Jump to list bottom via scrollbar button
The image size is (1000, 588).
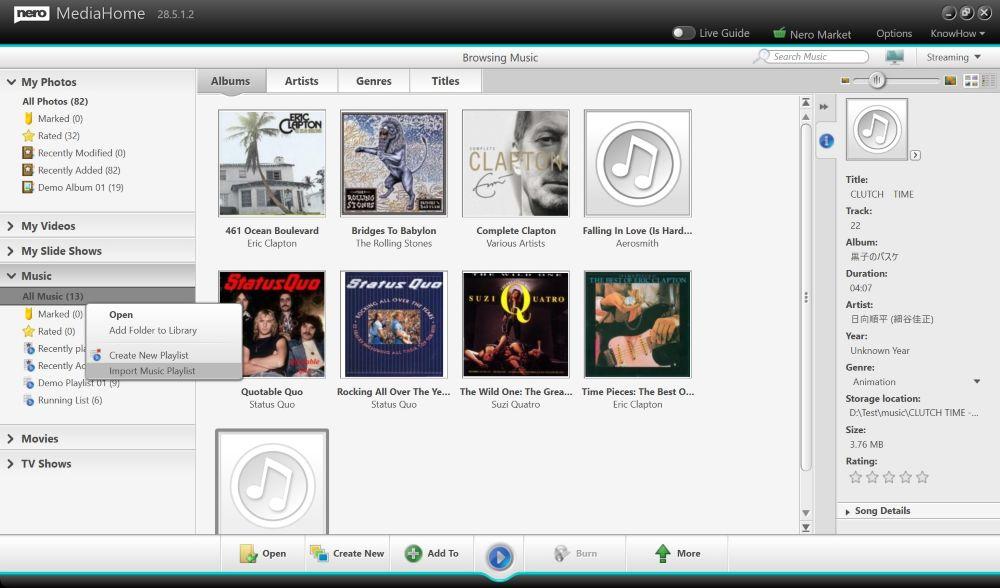point(805,527)
